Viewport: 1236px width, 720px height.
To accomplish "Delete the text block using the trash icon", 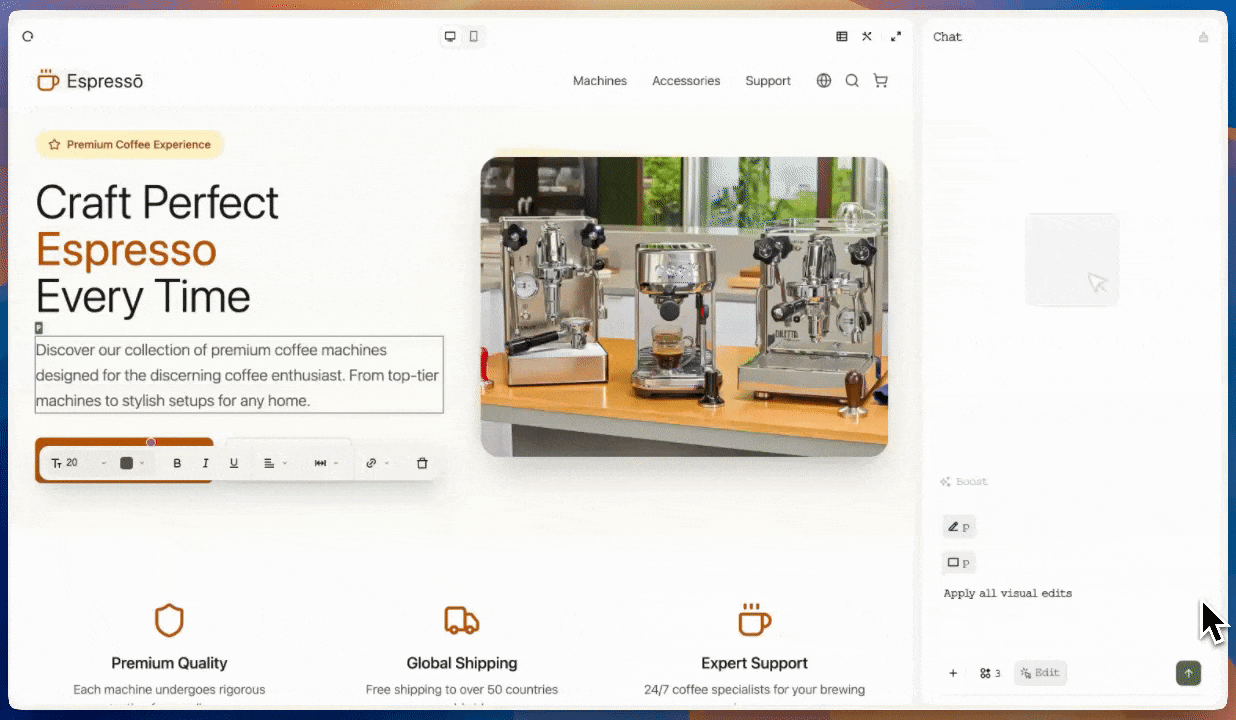I will 422,462.
